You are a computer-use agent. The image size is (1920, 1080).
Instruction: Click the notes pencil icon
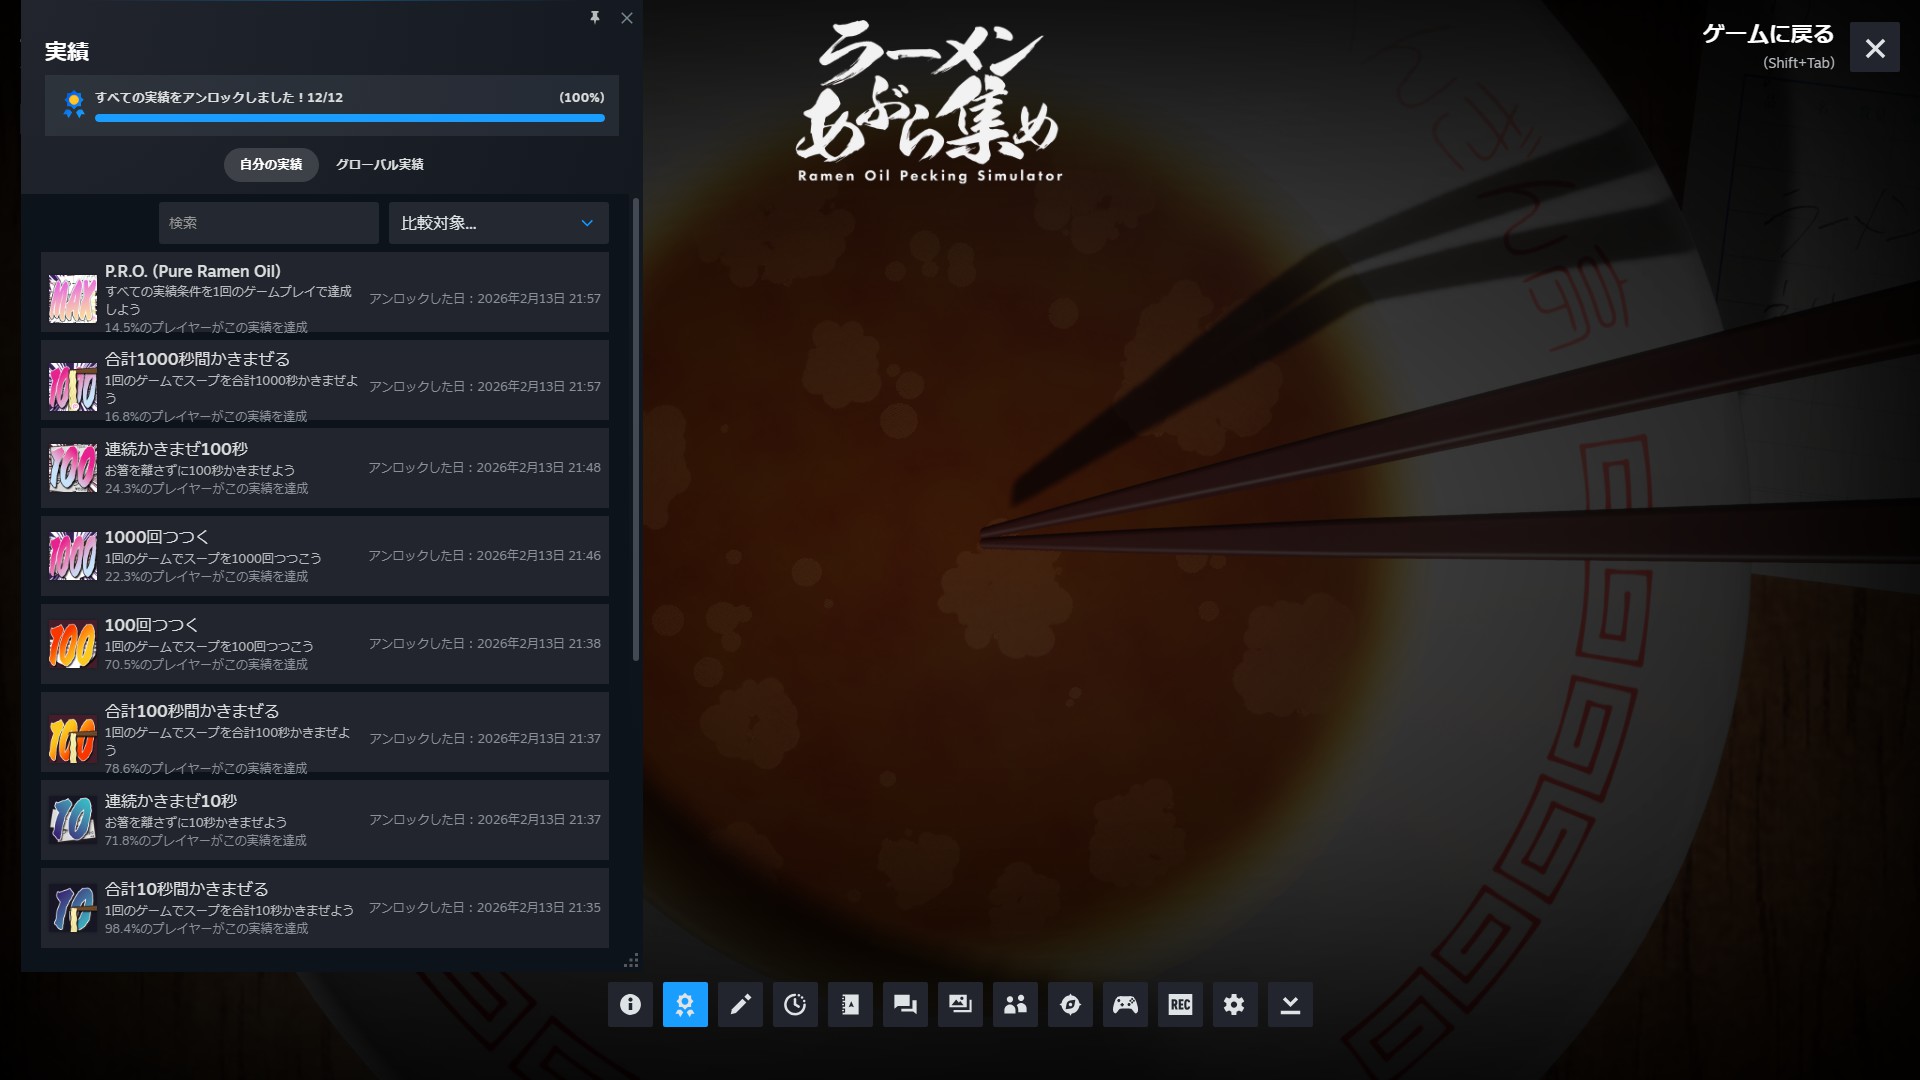click(x=740, y=1004)
